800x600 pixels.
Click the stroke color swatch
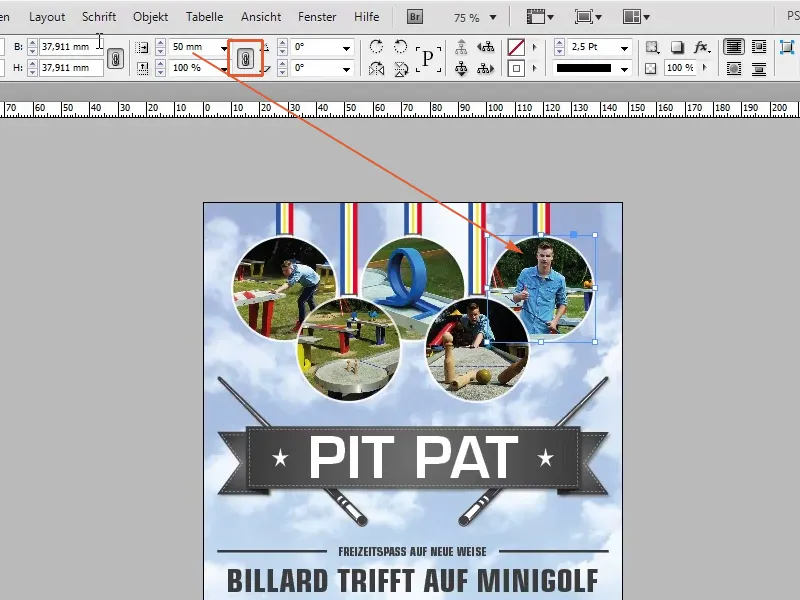tap(516, 68)
